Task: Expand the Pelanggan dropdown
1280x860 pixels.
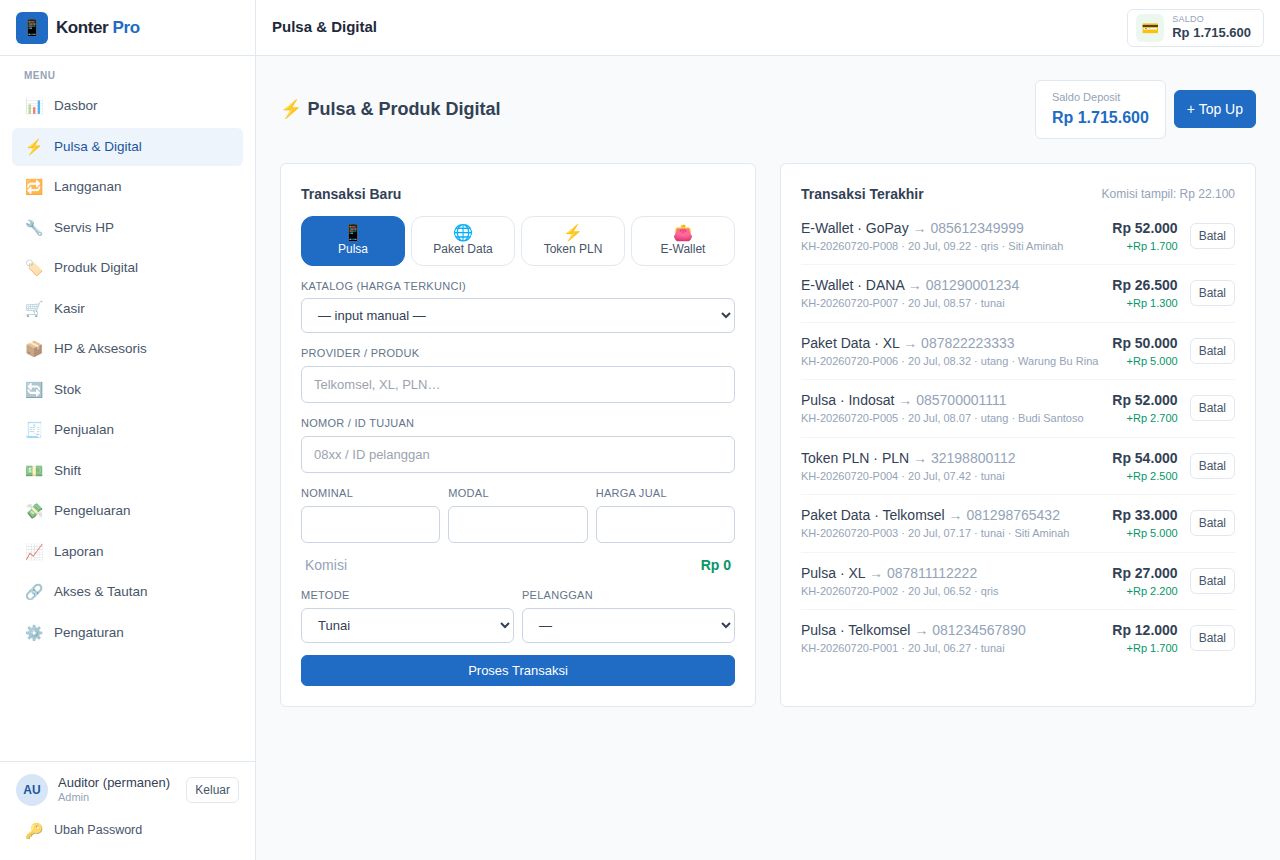Action: [x=628, y=626]
